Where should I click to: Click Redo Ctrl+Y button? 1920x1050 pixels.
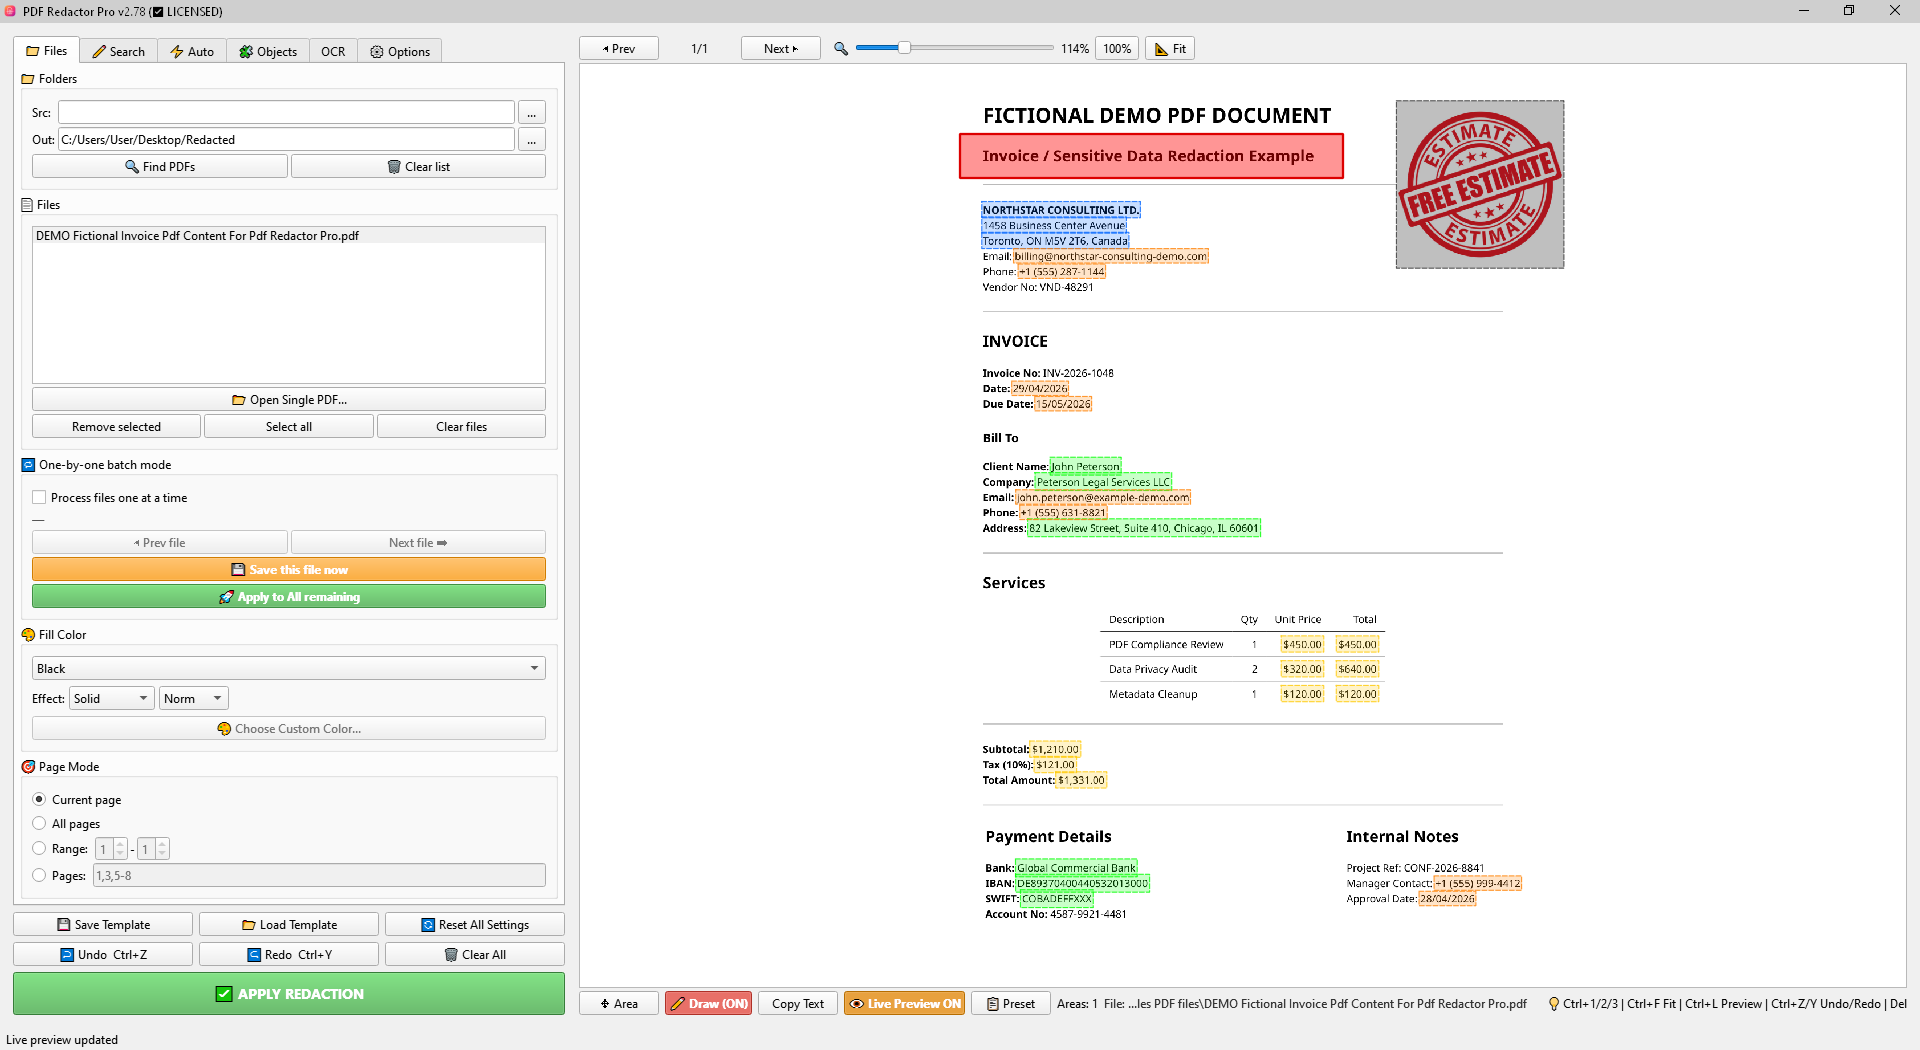pos(289,954)
